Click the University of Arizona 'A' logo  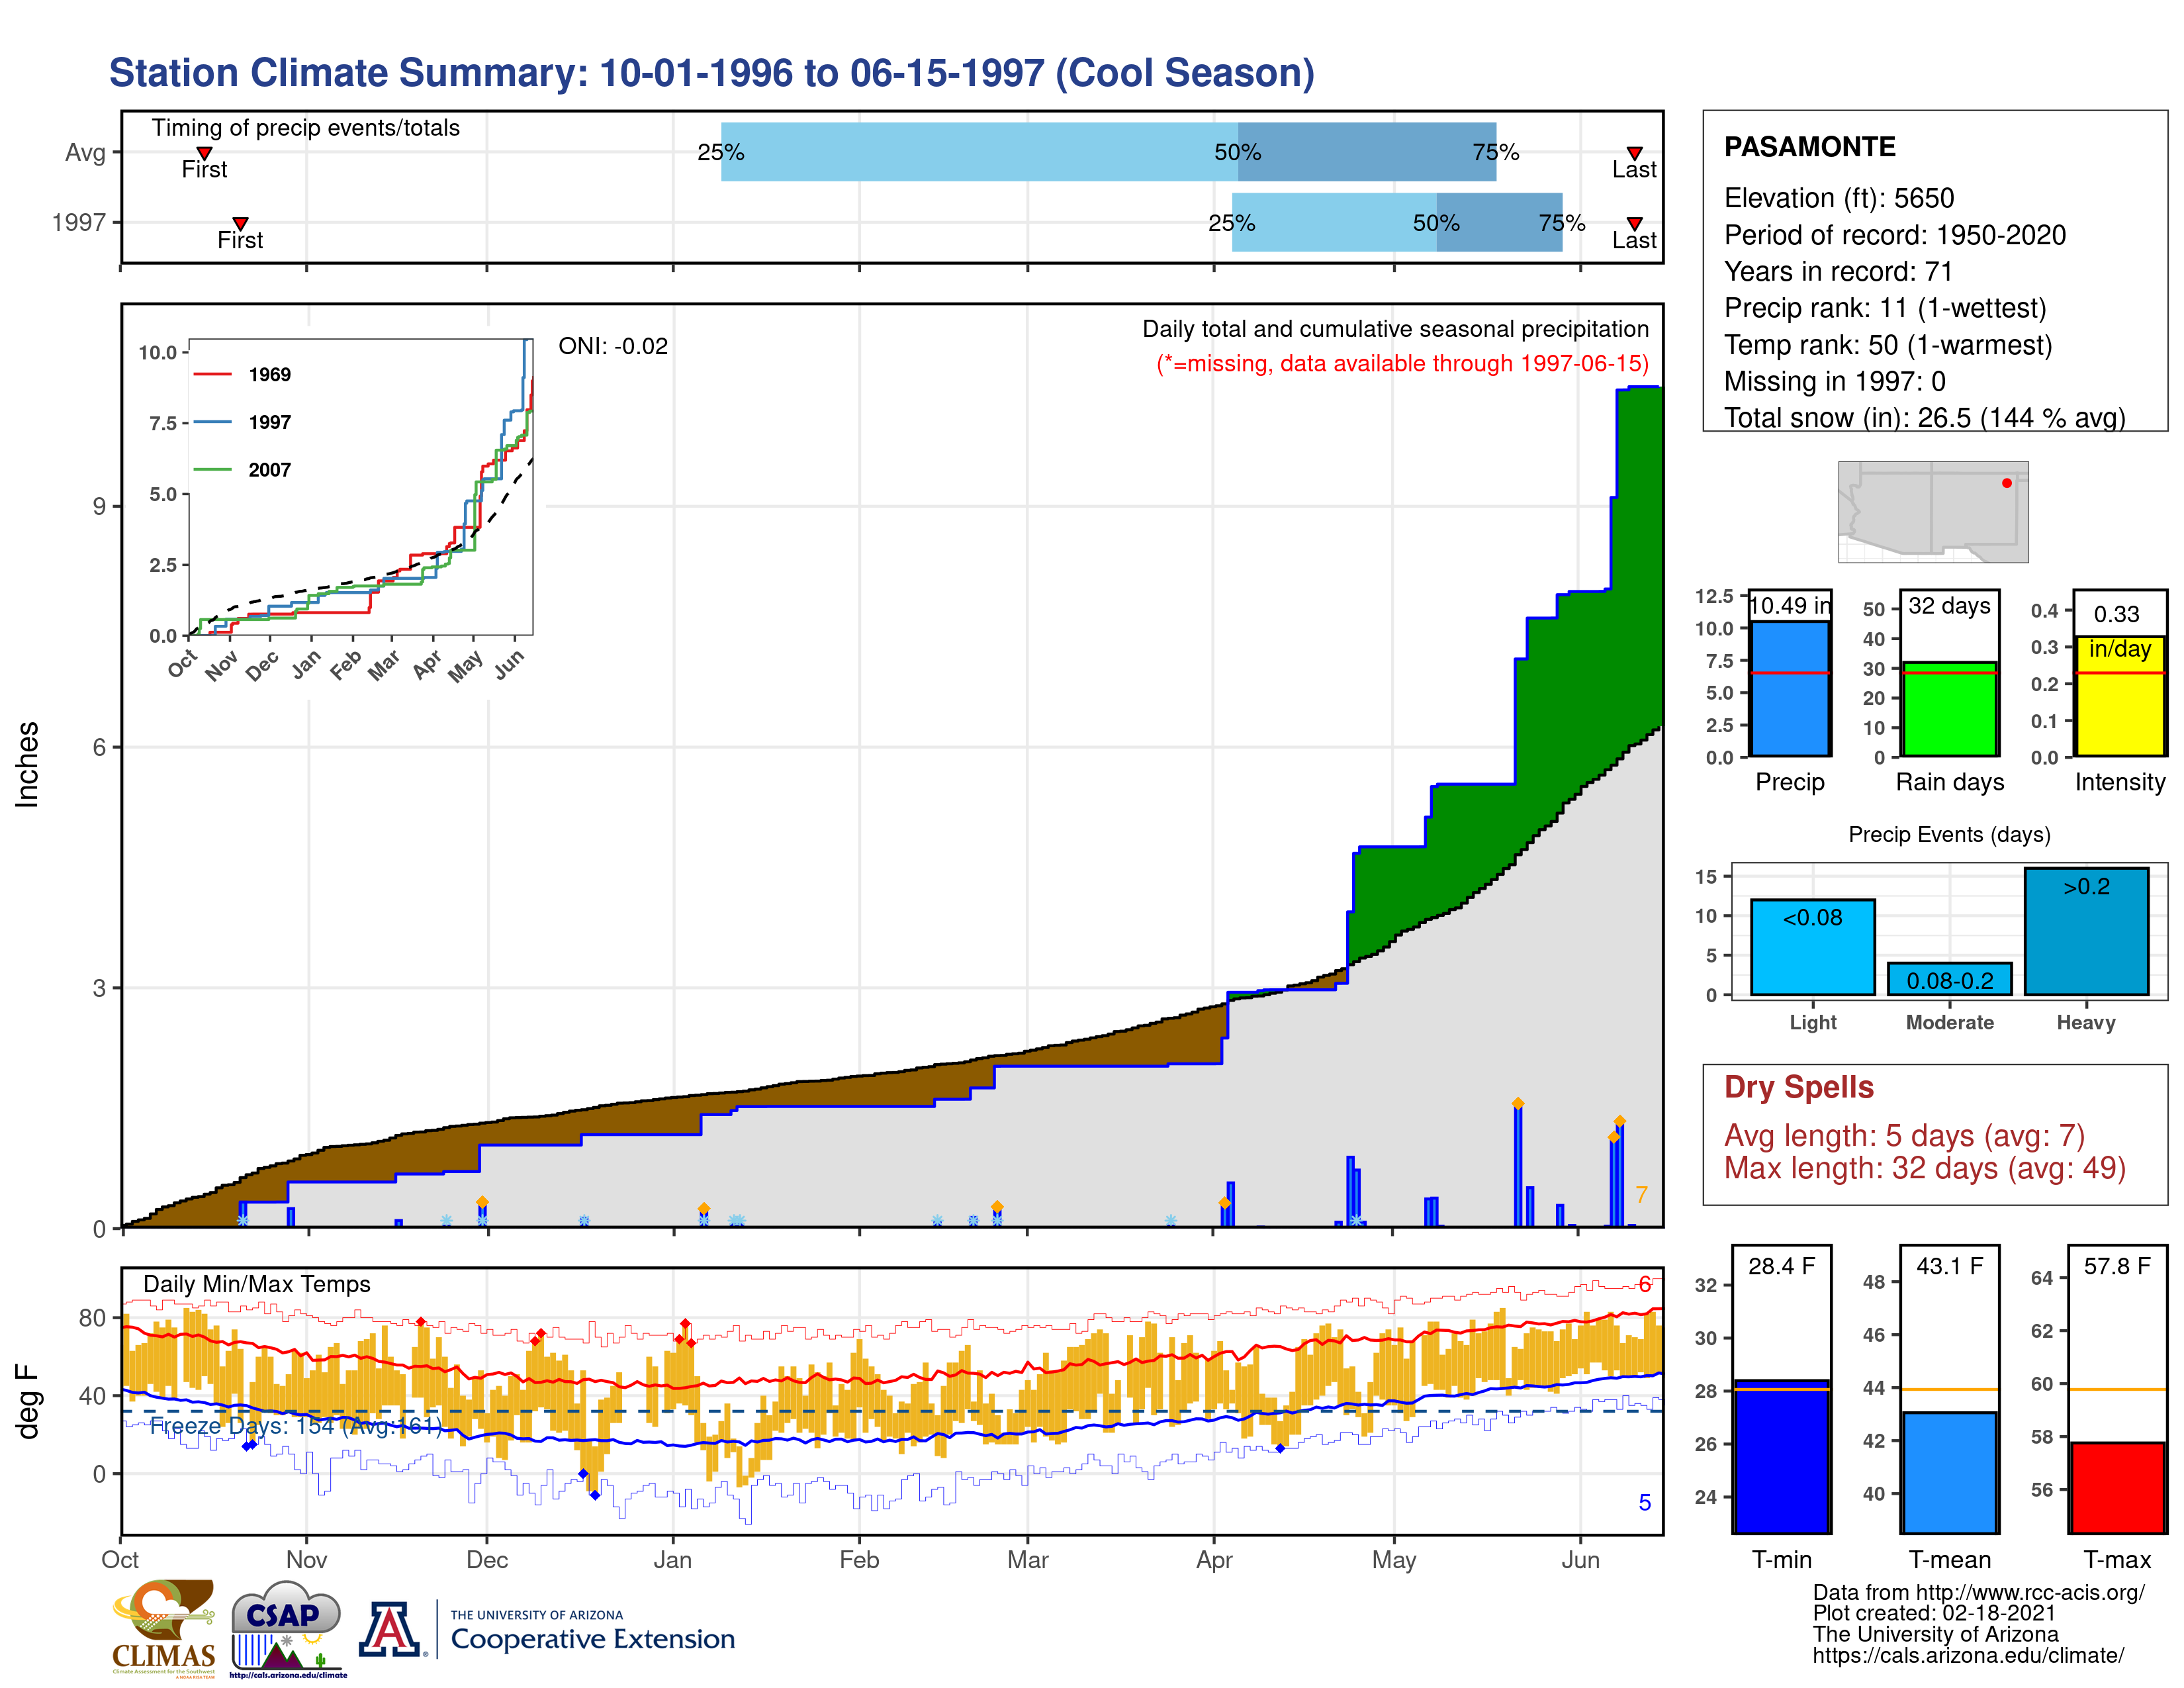click(x=390, y=1629)
